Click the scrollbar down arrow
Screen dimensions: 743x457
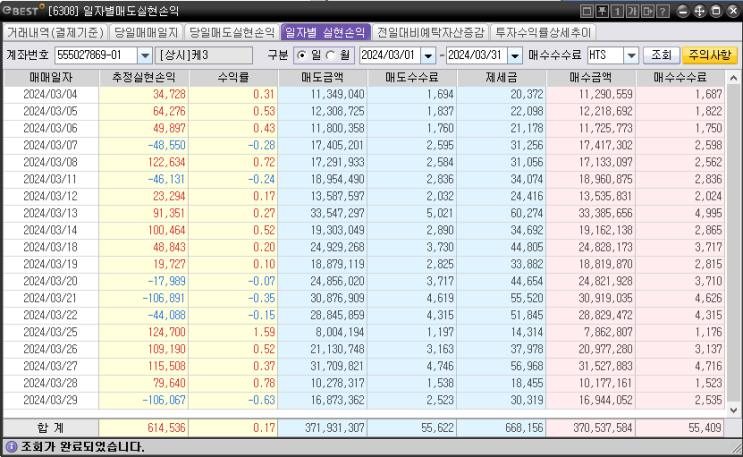click(733, 411)
